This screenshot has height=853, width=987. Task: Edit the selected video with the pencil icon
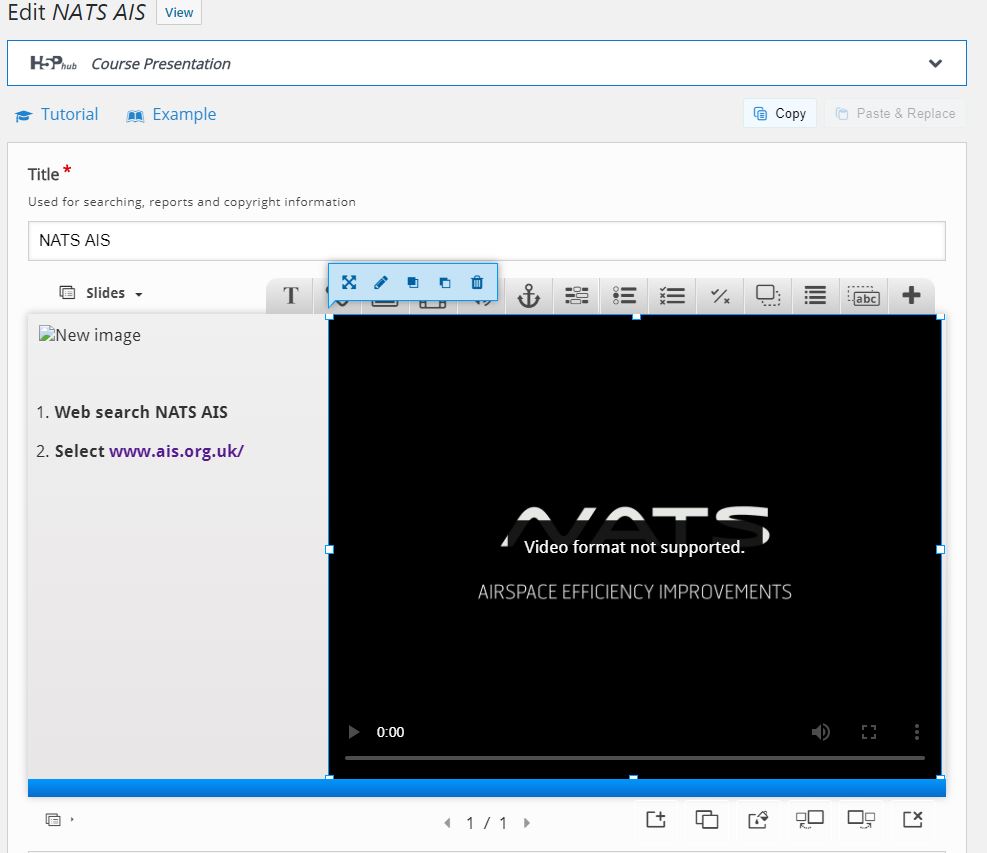380,282
